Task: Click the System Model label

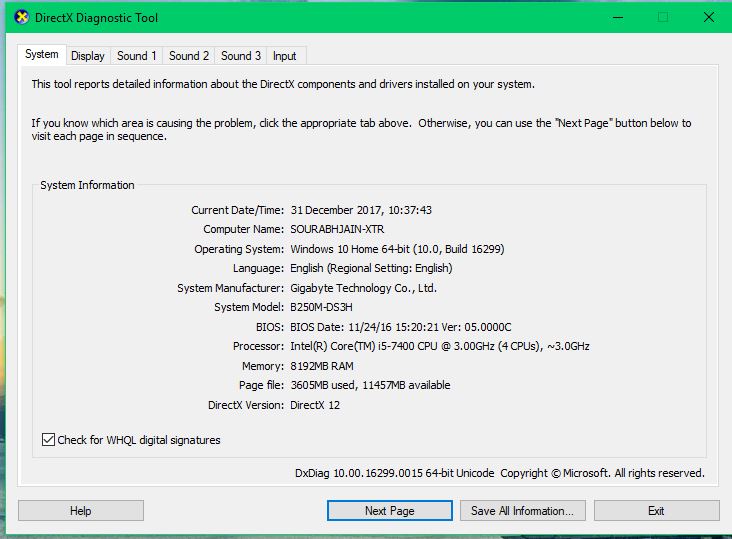Action: 249,307
